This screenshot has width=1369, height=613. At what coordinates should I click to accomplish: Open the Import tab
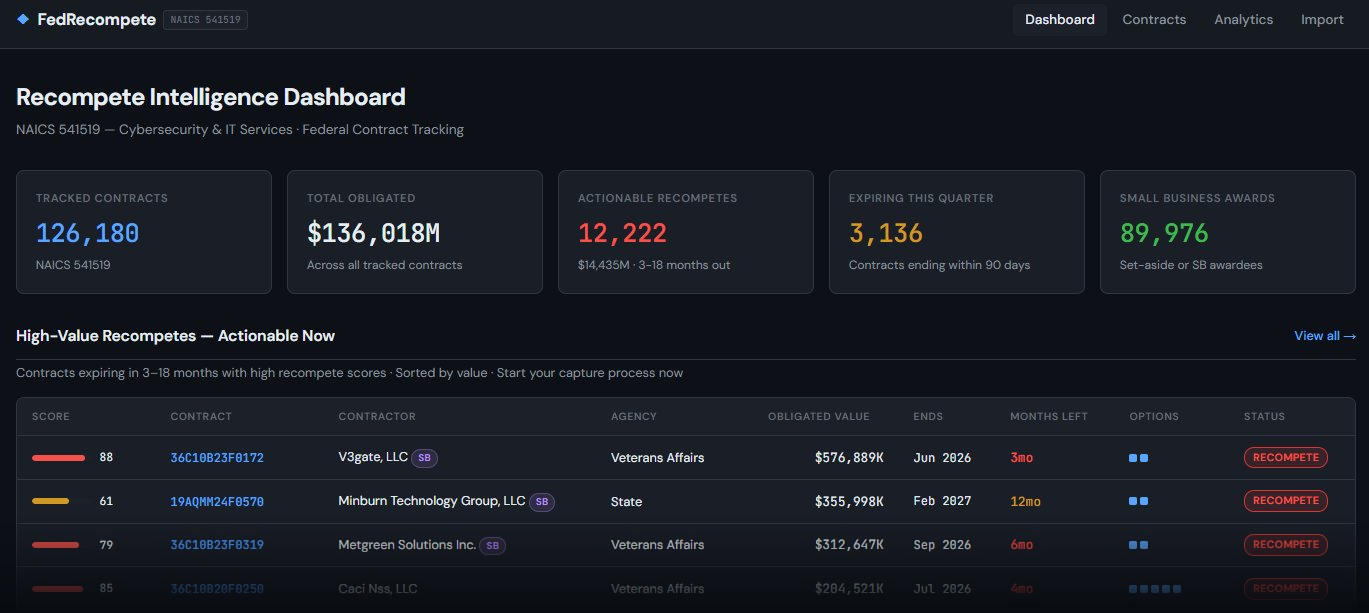pyautogui.click(x=1322, y=19)
